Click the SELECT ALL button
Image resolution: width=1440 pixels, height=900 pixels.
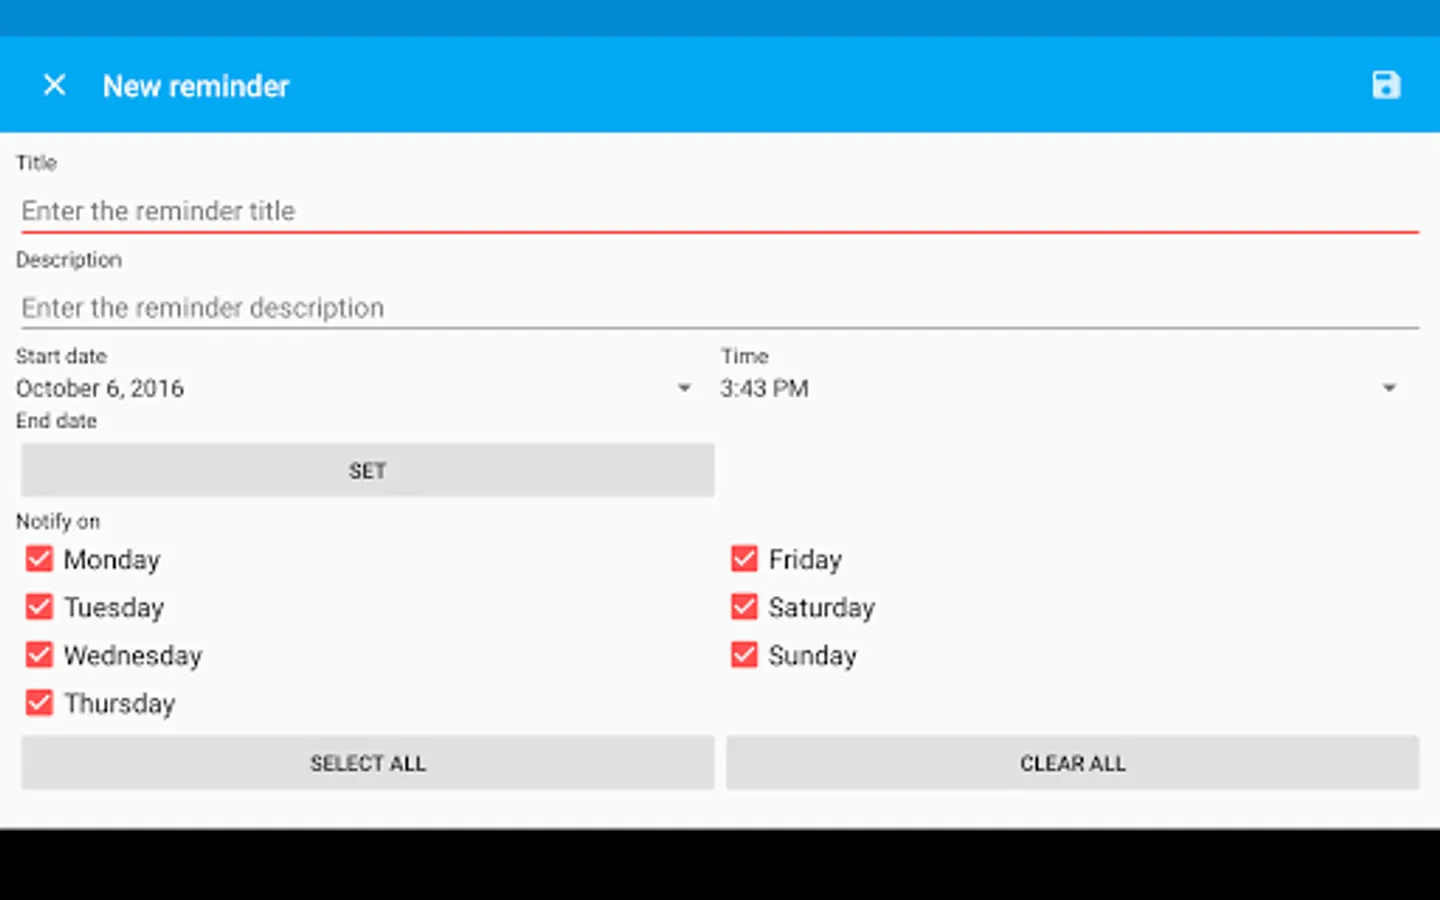367,763
